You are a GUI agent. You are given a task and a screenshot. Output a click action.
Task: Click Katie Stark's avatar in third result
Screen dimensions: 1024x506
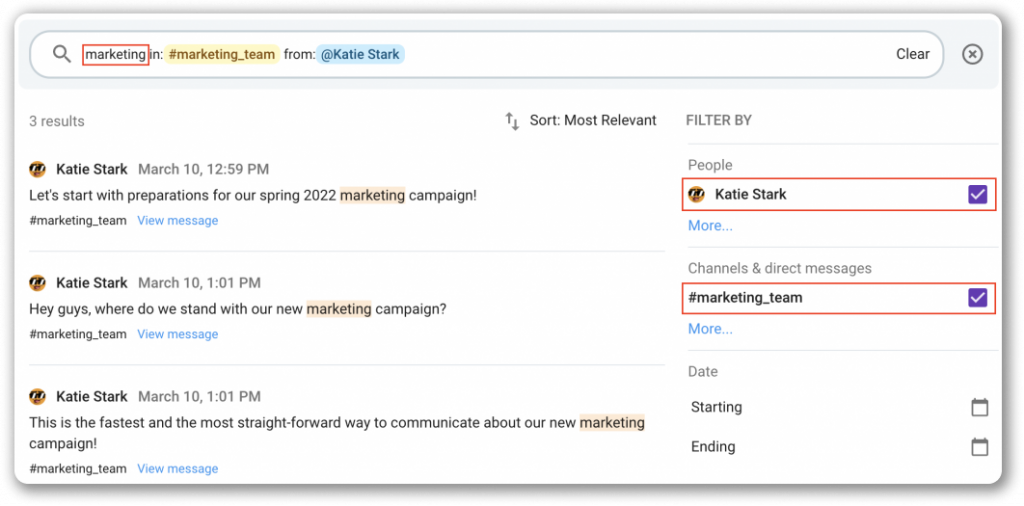[x=38, y=396]
